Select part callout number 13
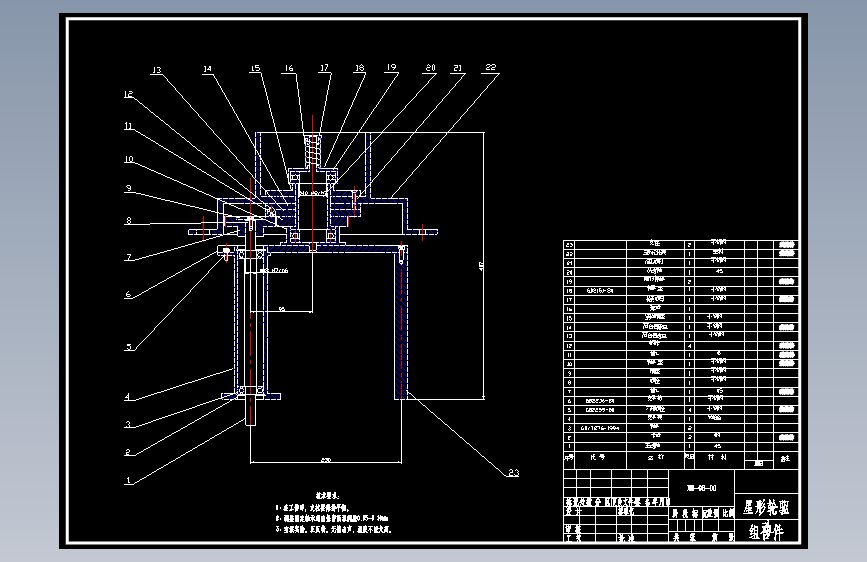 coord(156,70)
